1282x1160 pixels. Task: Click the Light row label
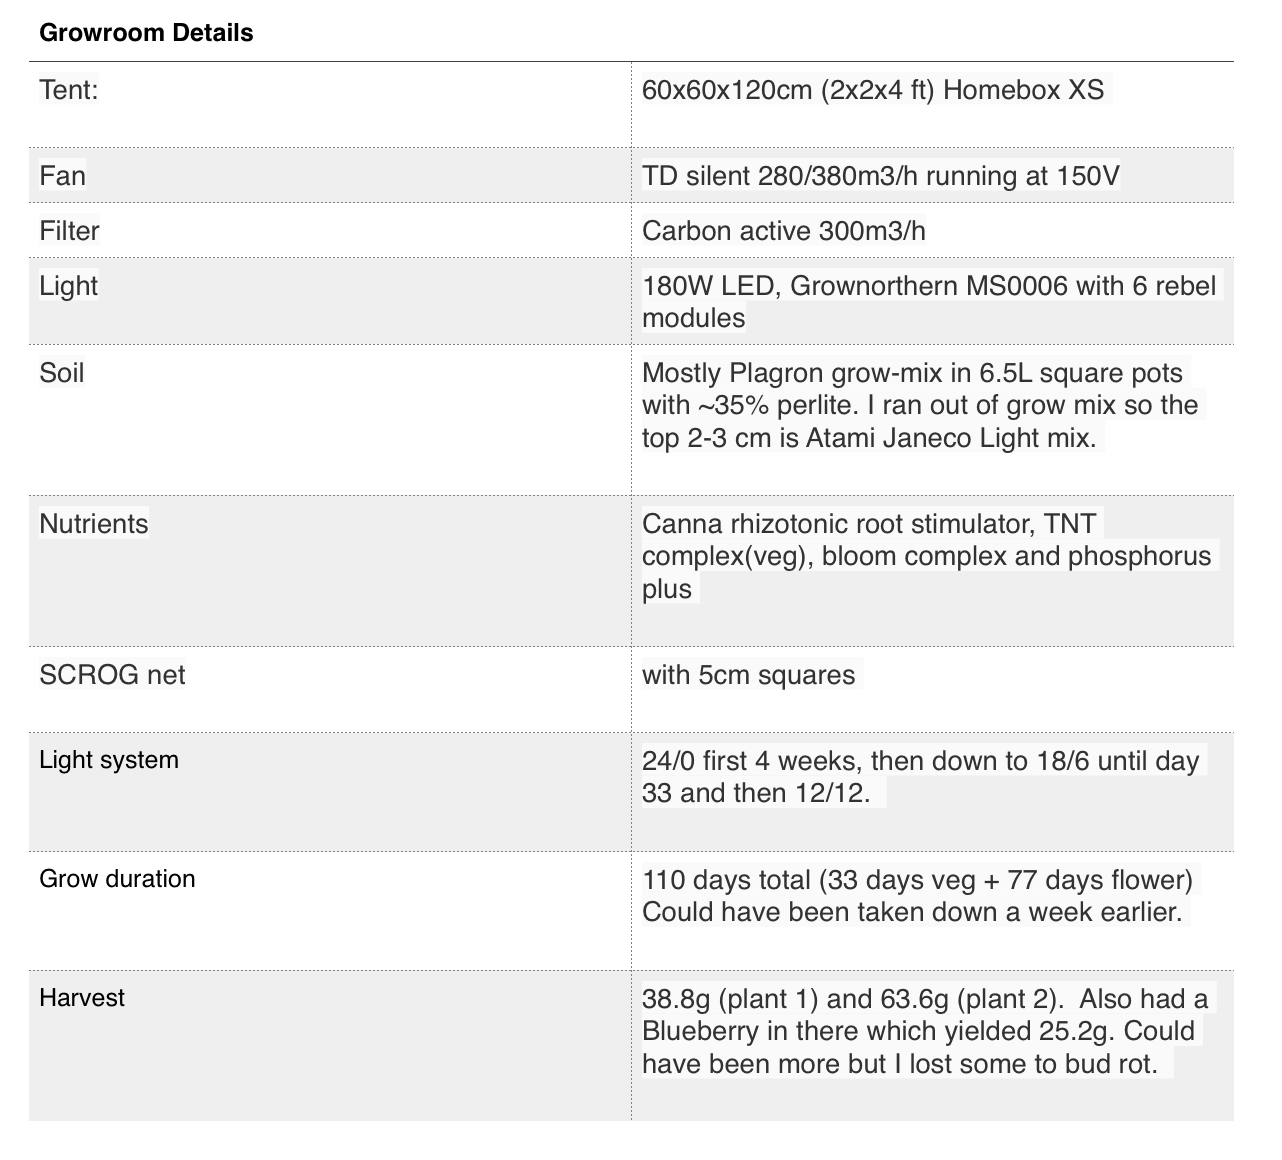pyautogui.click(x=68, y=286)
